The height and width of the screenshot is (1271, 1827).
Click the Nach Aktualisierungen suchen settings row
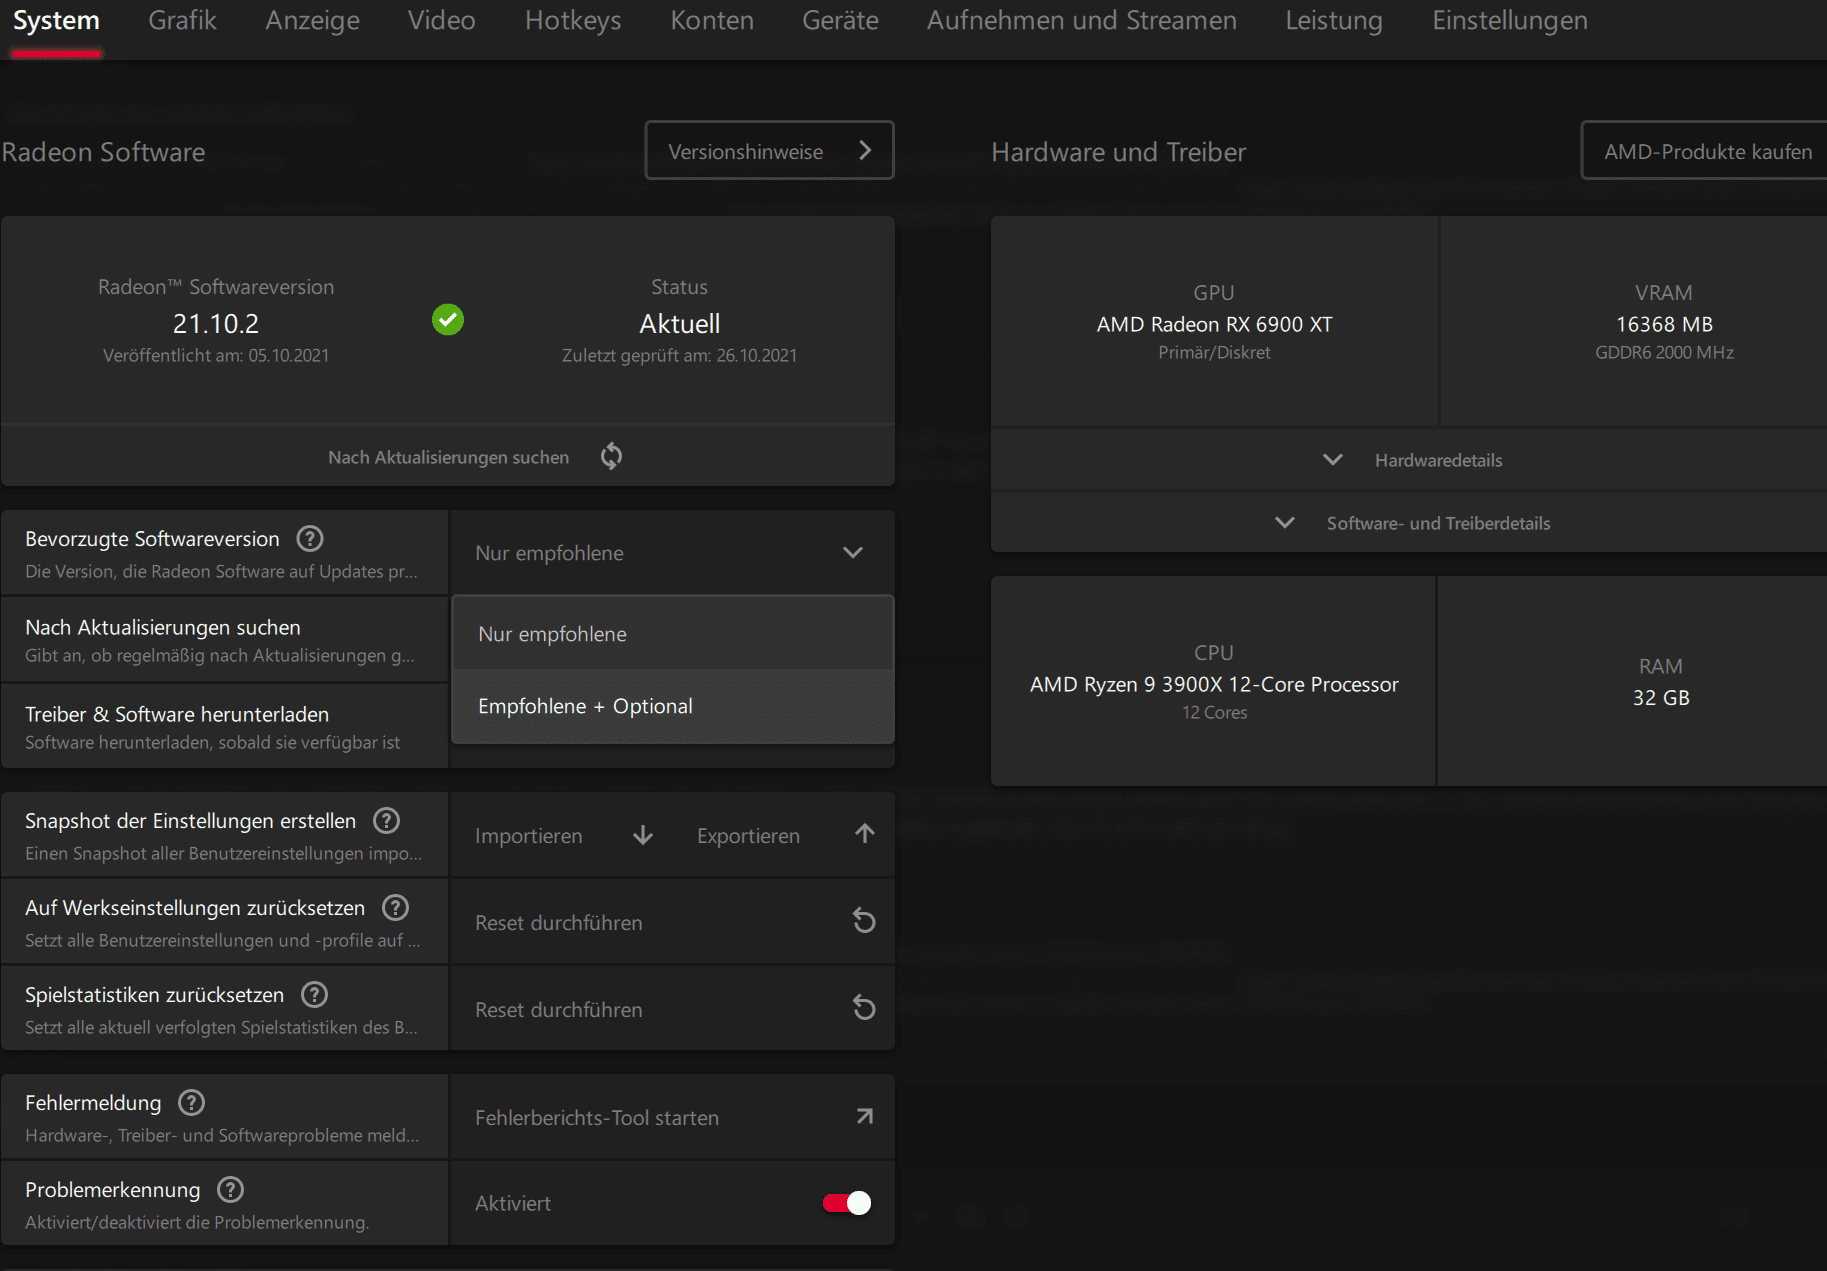(x=225, y=640)
